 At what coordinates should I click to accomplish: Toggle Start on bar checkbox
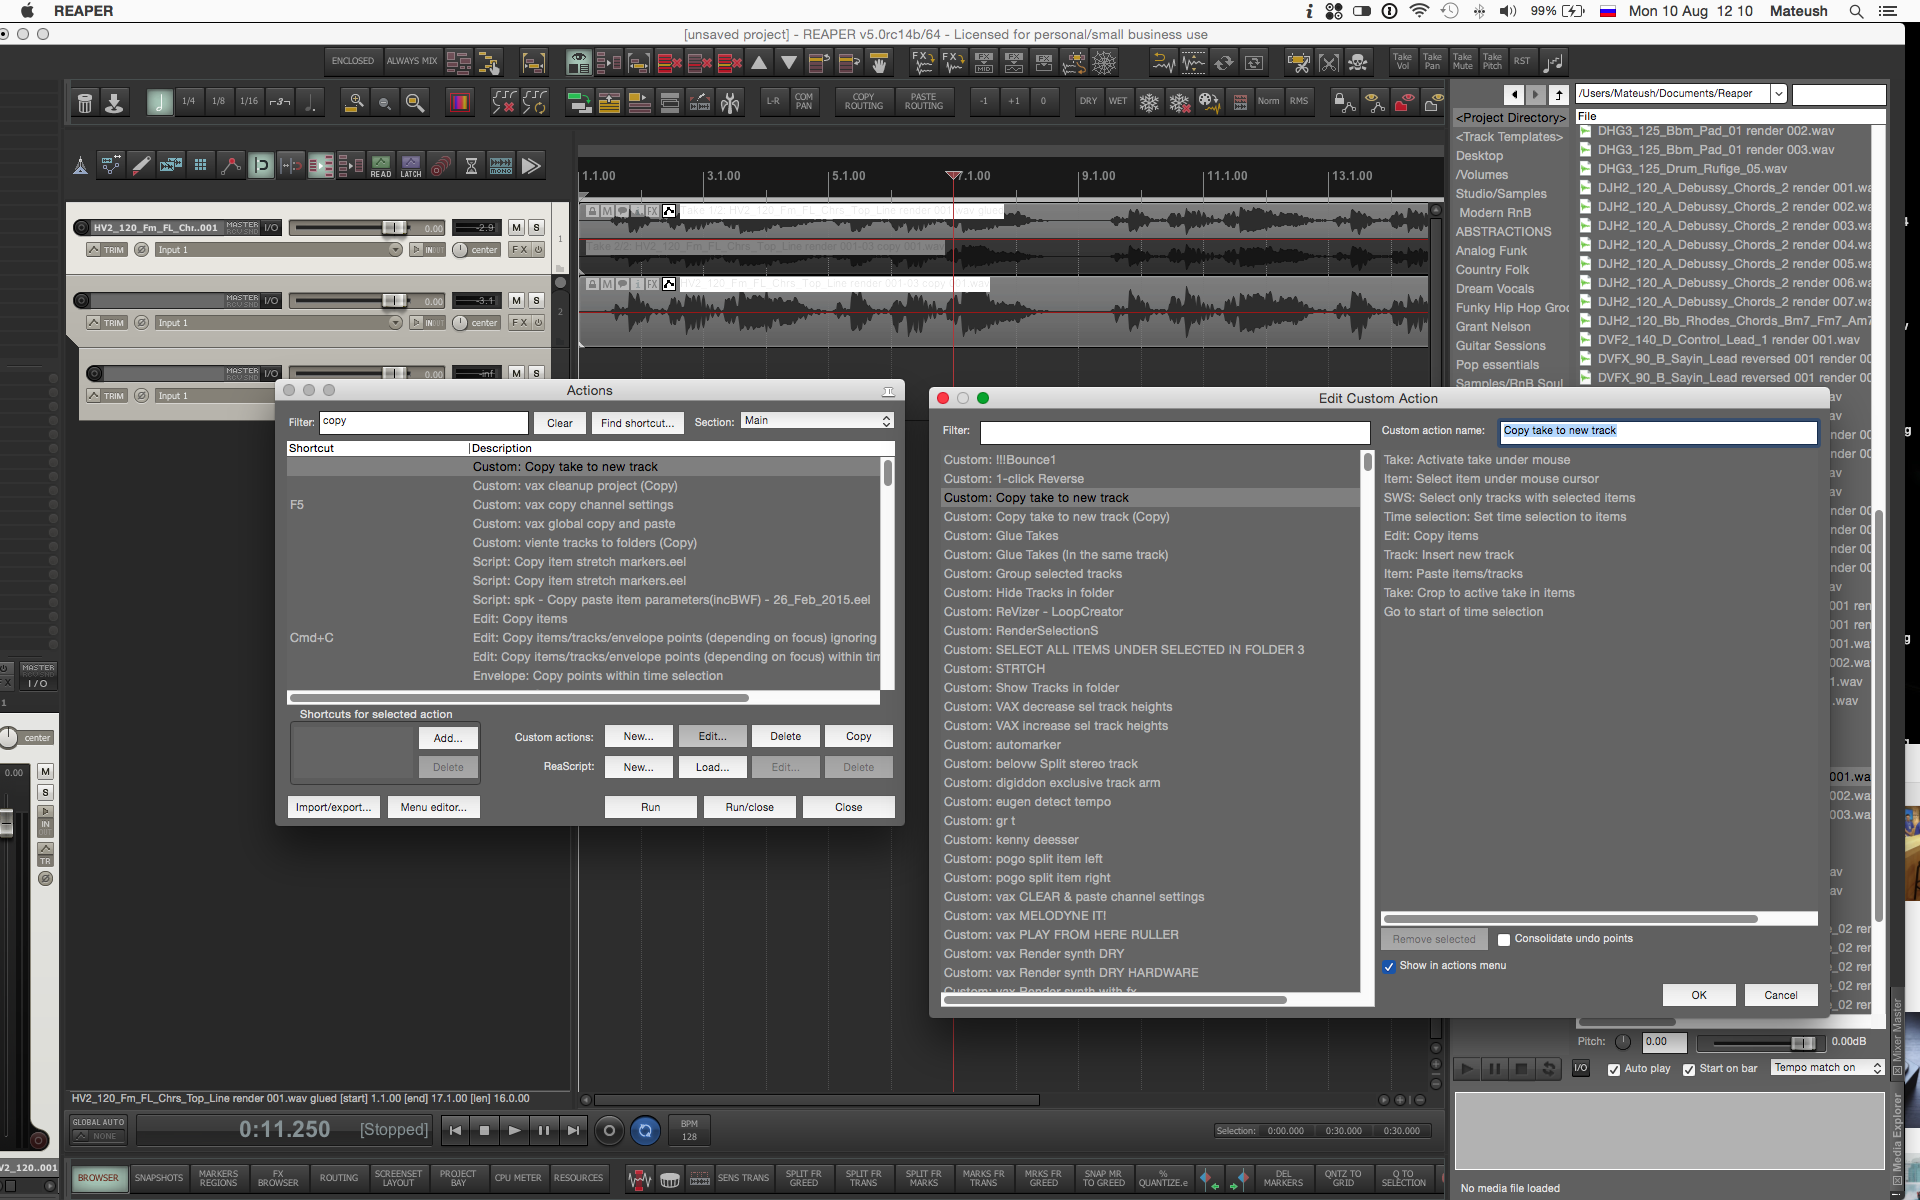[x=1689, y=1069]
